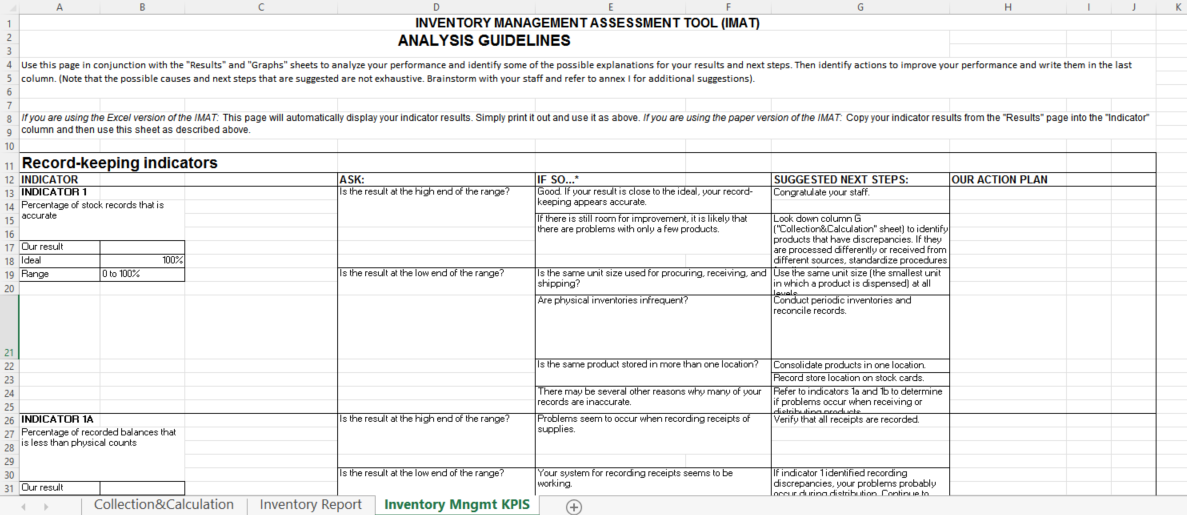Click the INDICATOR column header cell

coord(179,179)
